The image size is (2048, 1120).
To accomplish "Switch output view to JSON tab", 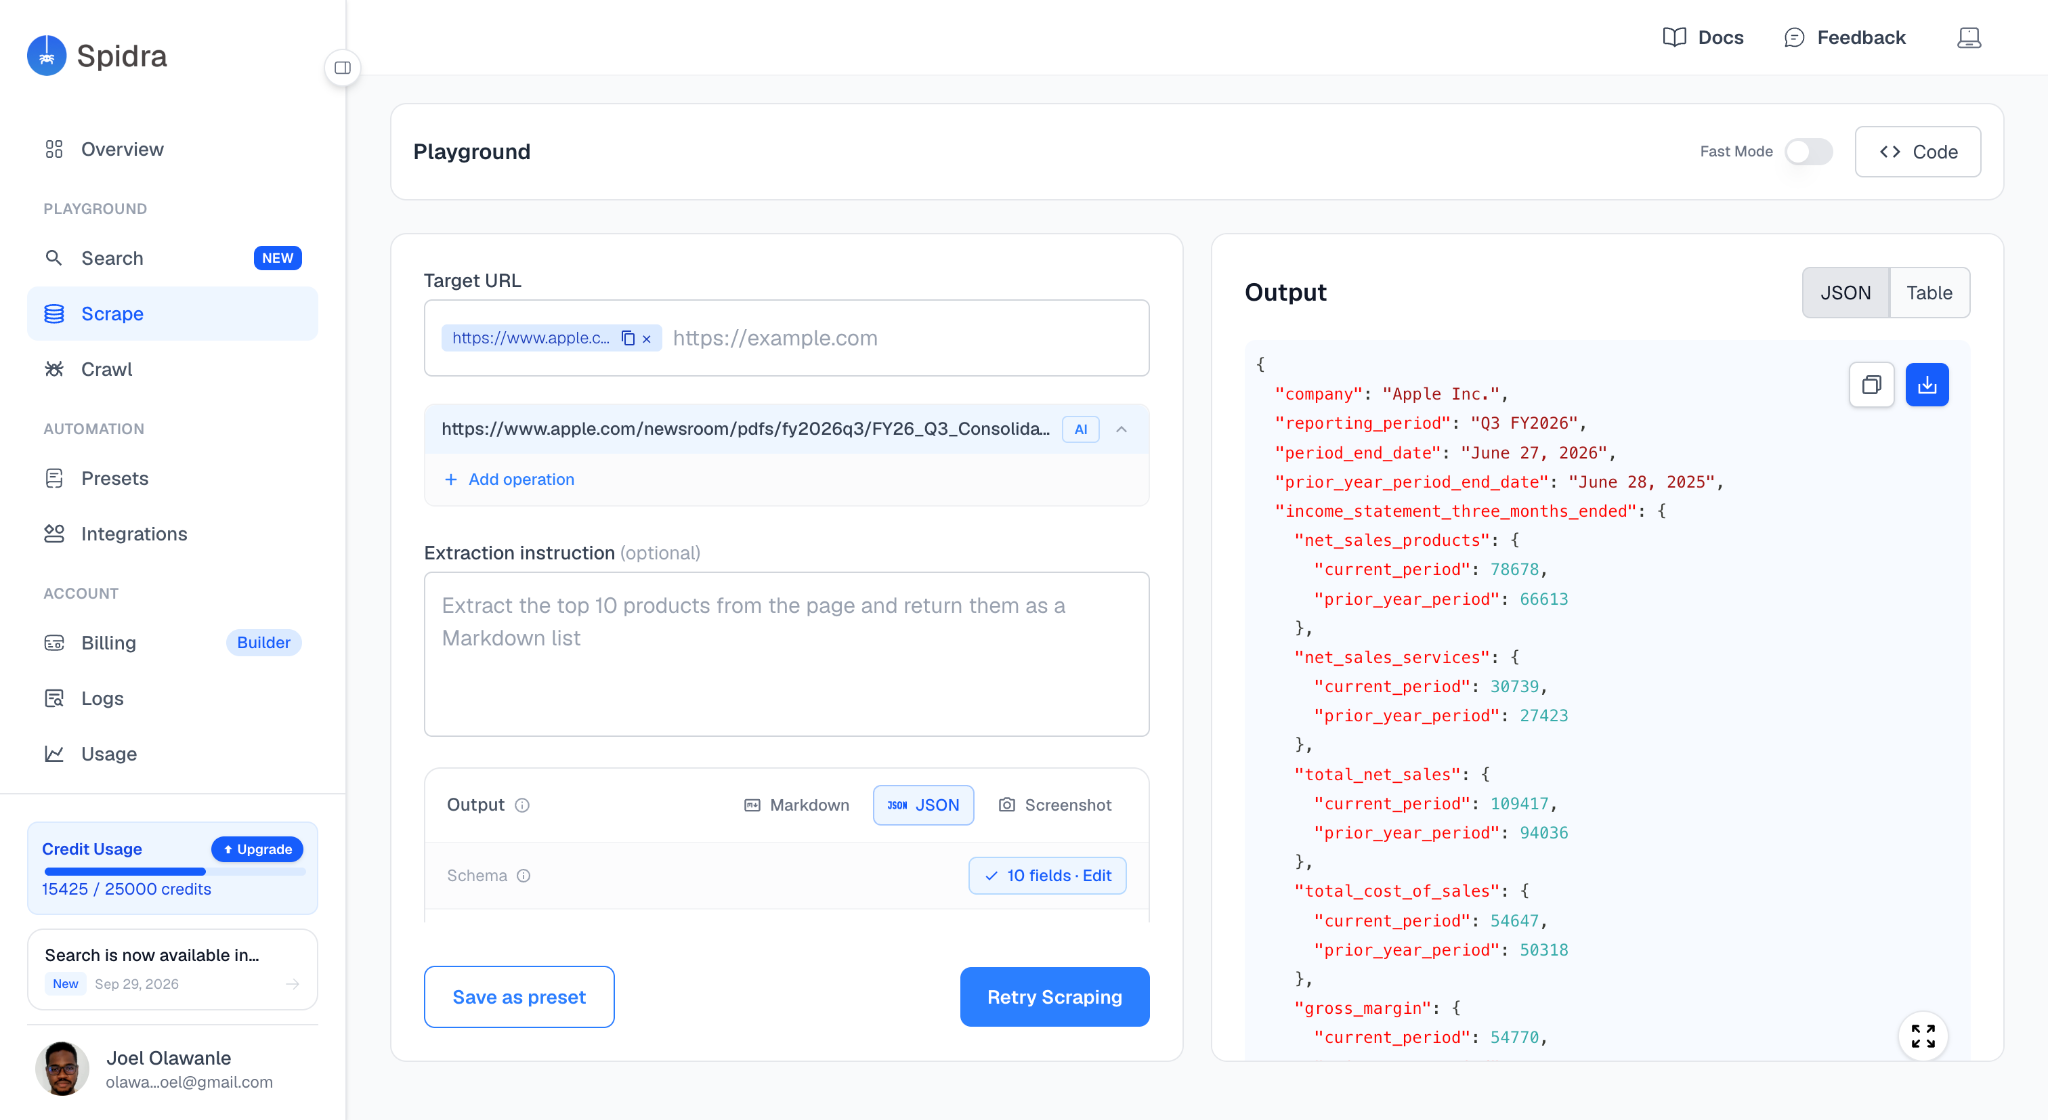I will [x=1845, y=293].
